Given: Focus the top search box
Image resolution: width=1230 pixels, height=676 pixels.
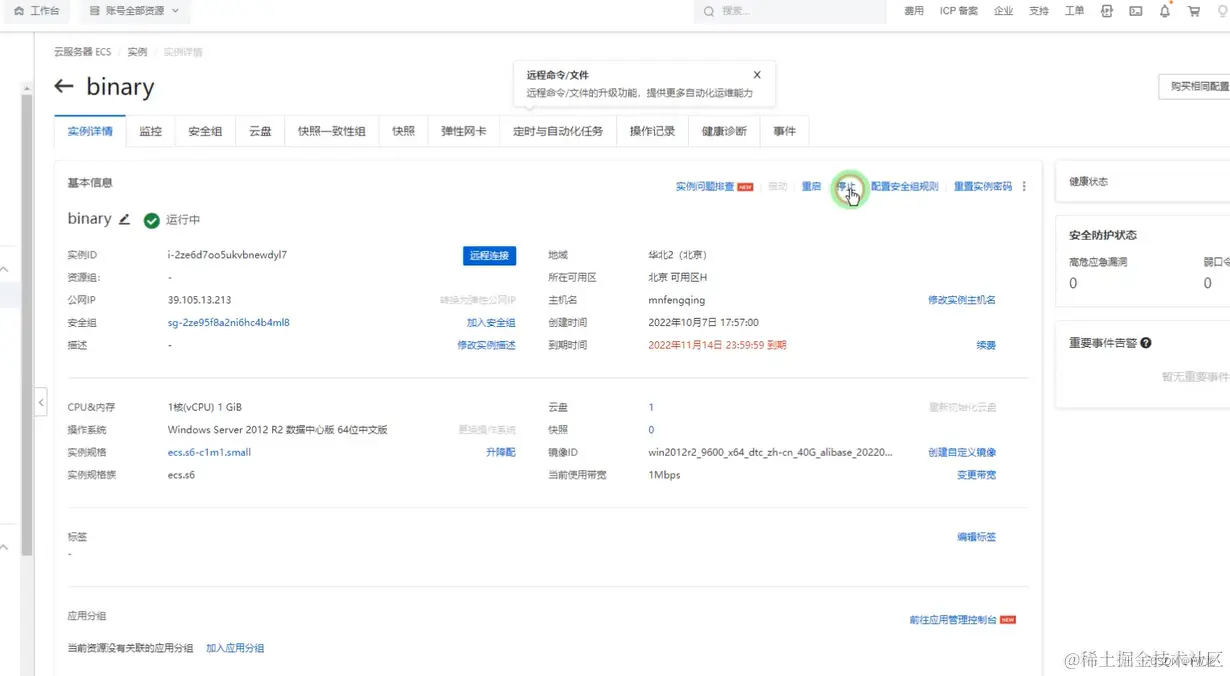Looking at the screenshot, I should point(790,11).
